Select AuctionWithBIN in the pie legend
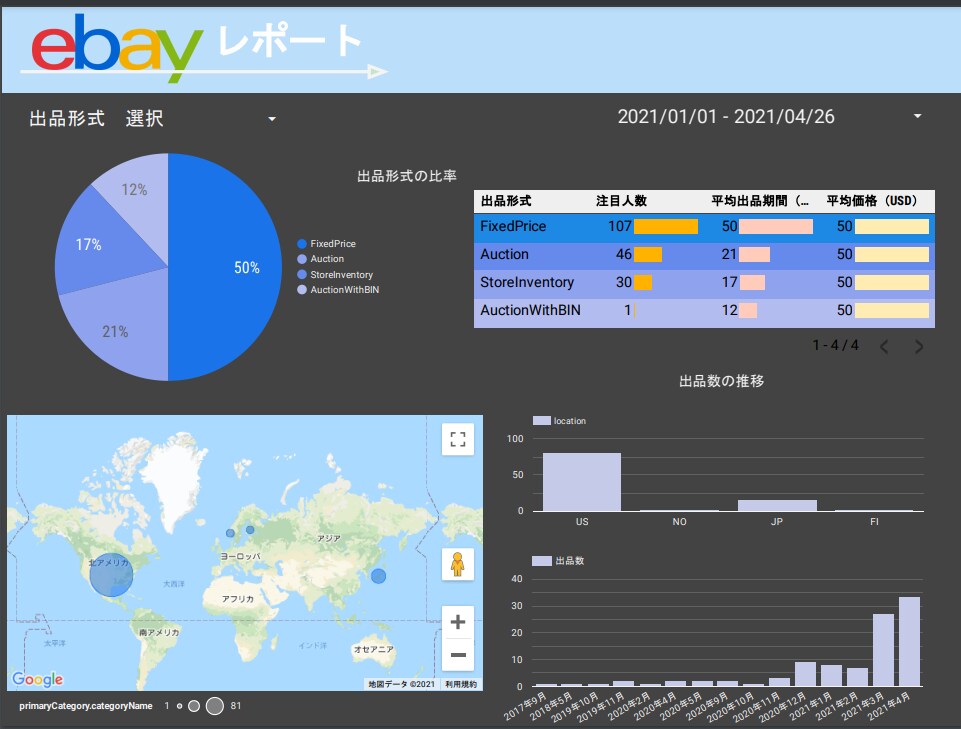The image size is (961, 729). click(338, 289)
